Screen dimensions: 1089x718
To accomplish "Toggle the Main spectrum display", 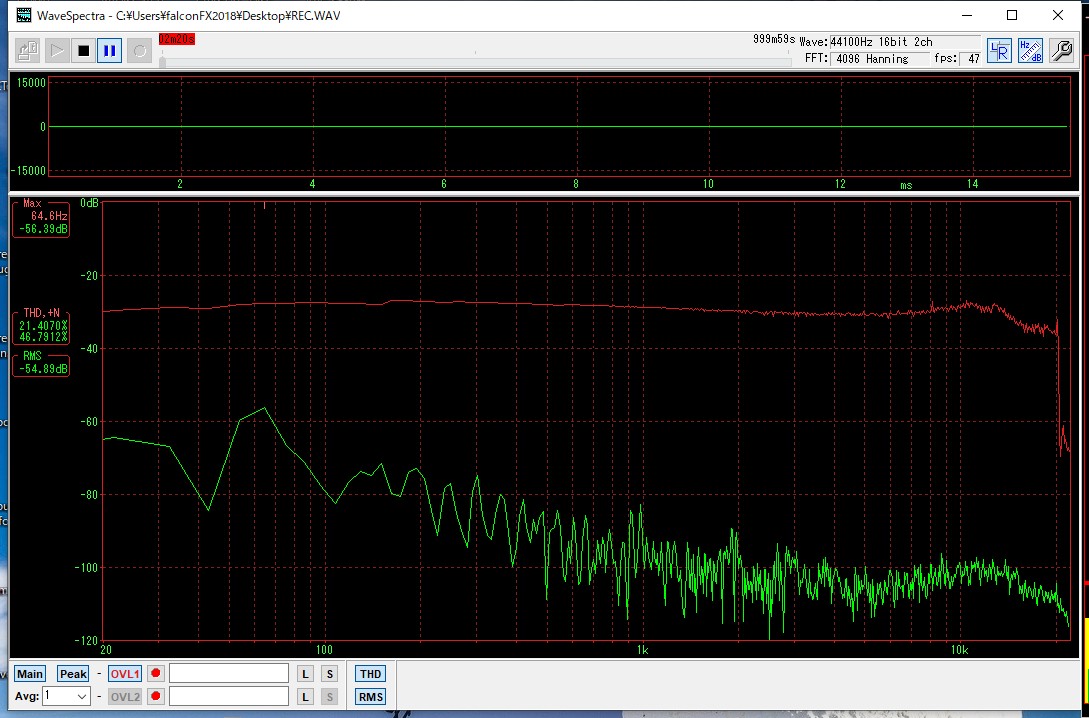I will 30,674.
